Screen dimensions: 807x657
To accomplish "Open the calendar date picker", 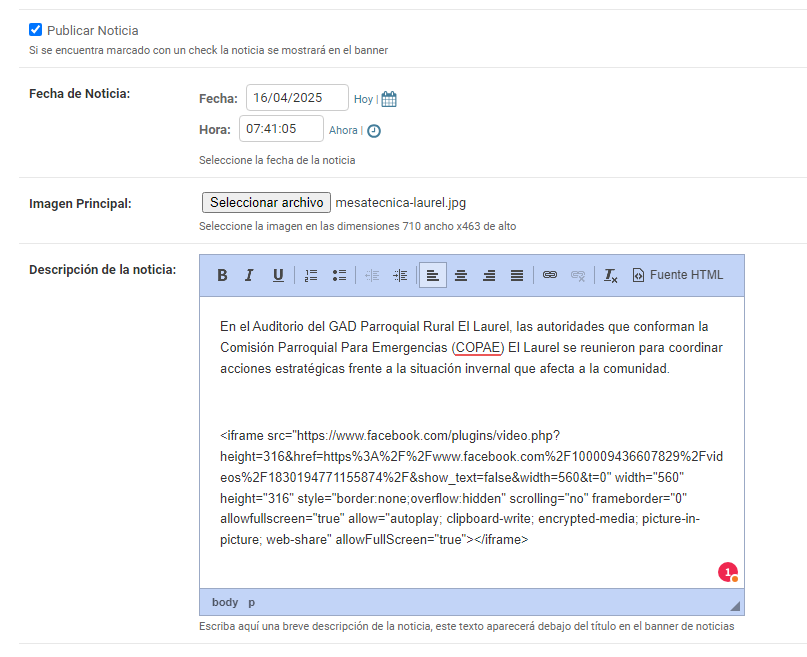I will coord(389,99).
